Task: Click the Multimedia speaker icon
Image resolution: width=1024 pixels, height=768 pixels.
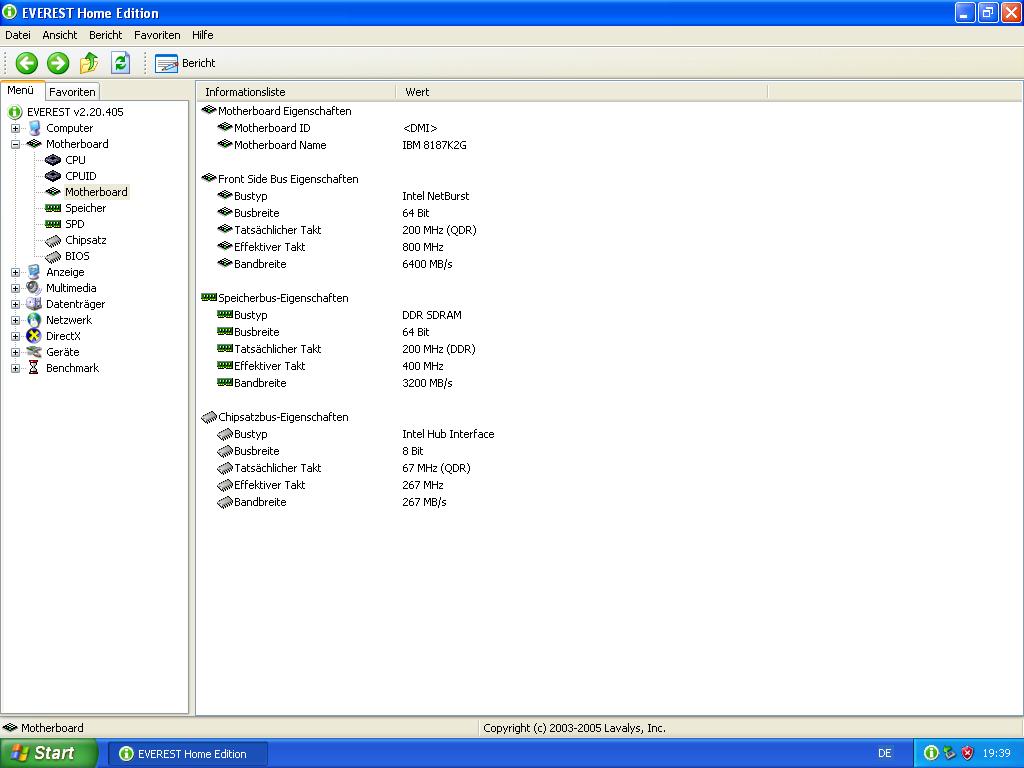Action: (34, 288)
